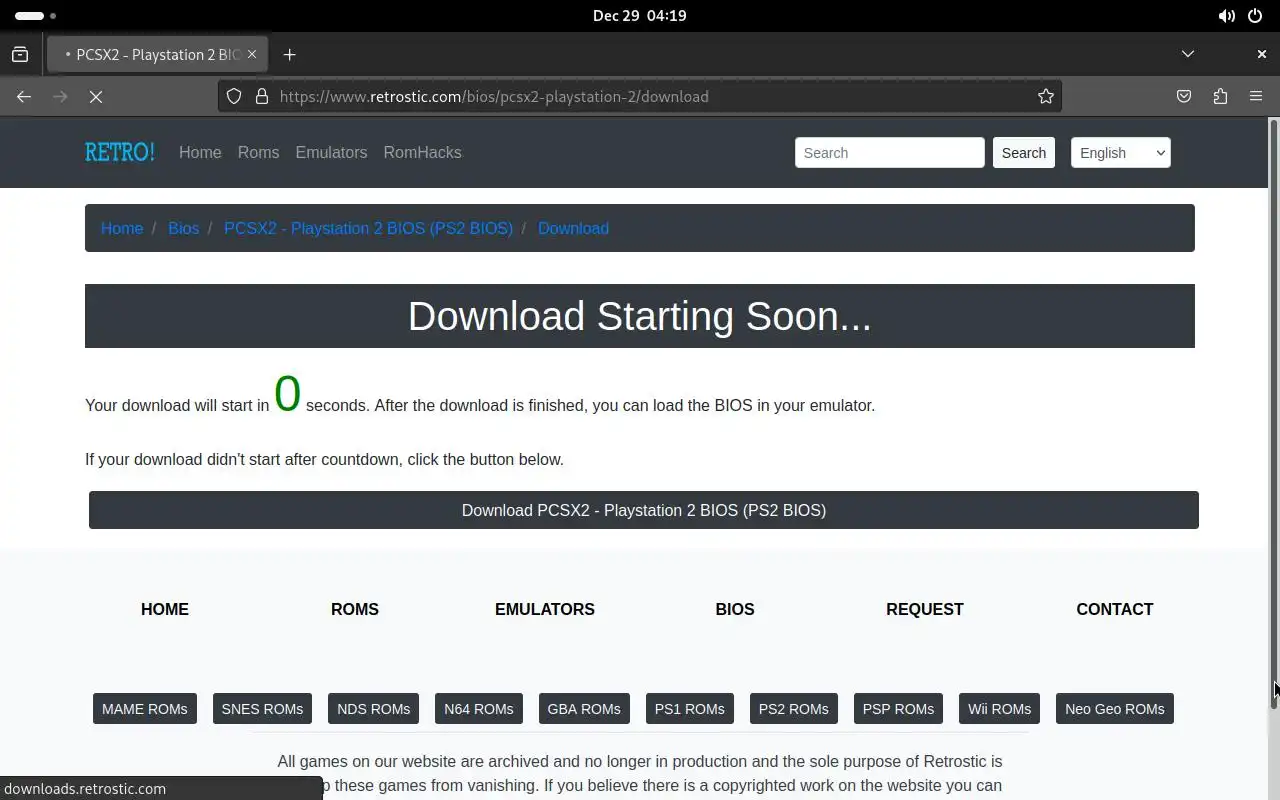Open the Firefox View recent browsing icon

[20, 54]
